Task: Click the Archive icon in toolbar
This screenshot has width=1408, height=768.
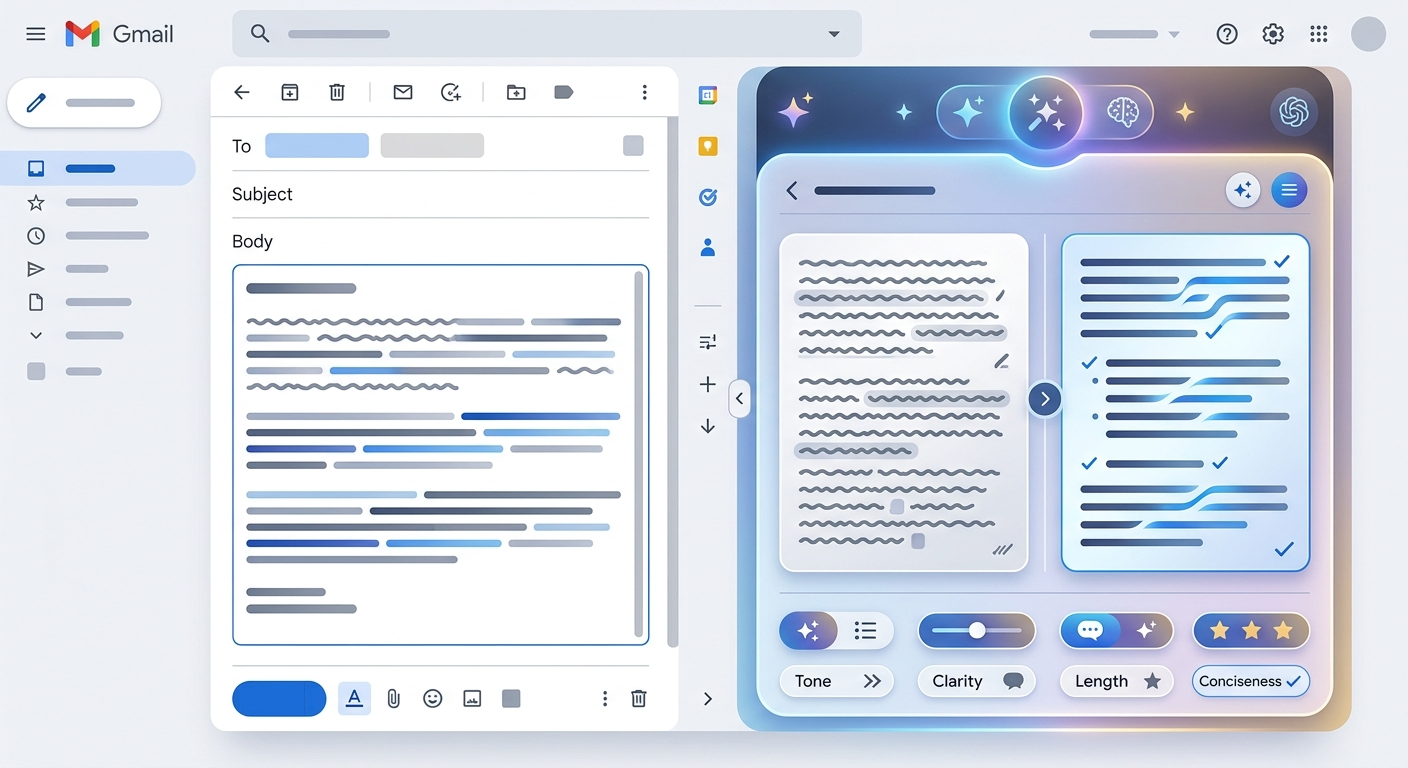Action: pos(290,92)
